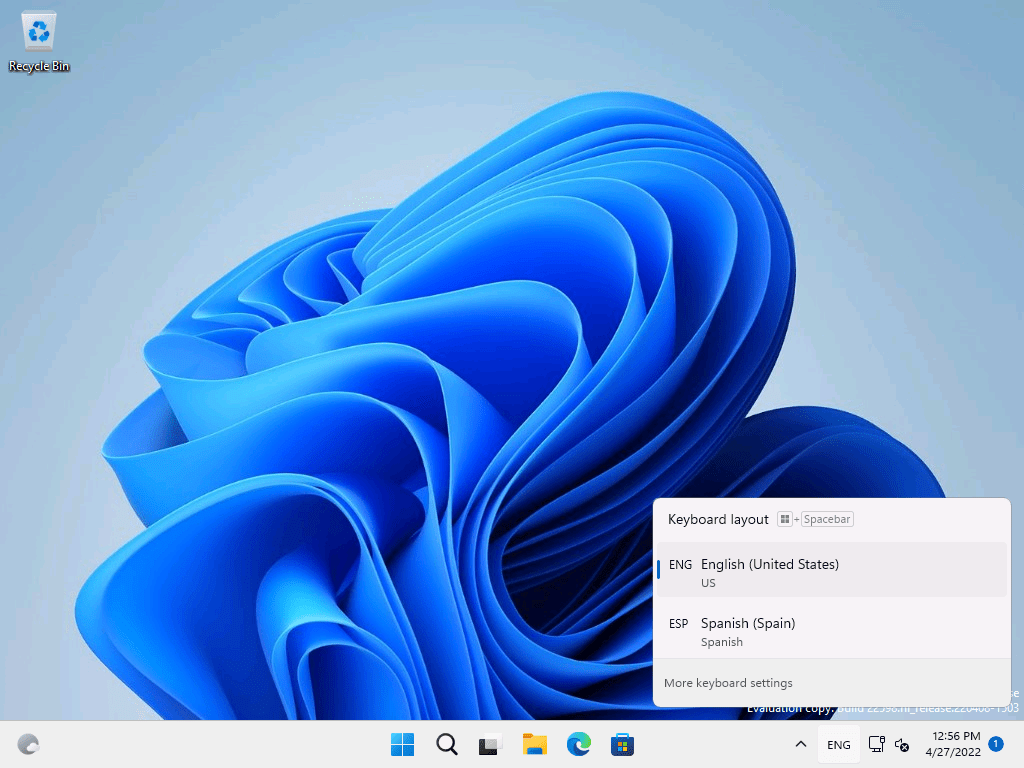1024x768 pixels.
Task: Click the date display in the system tray
Action: [x=955, y=752]
